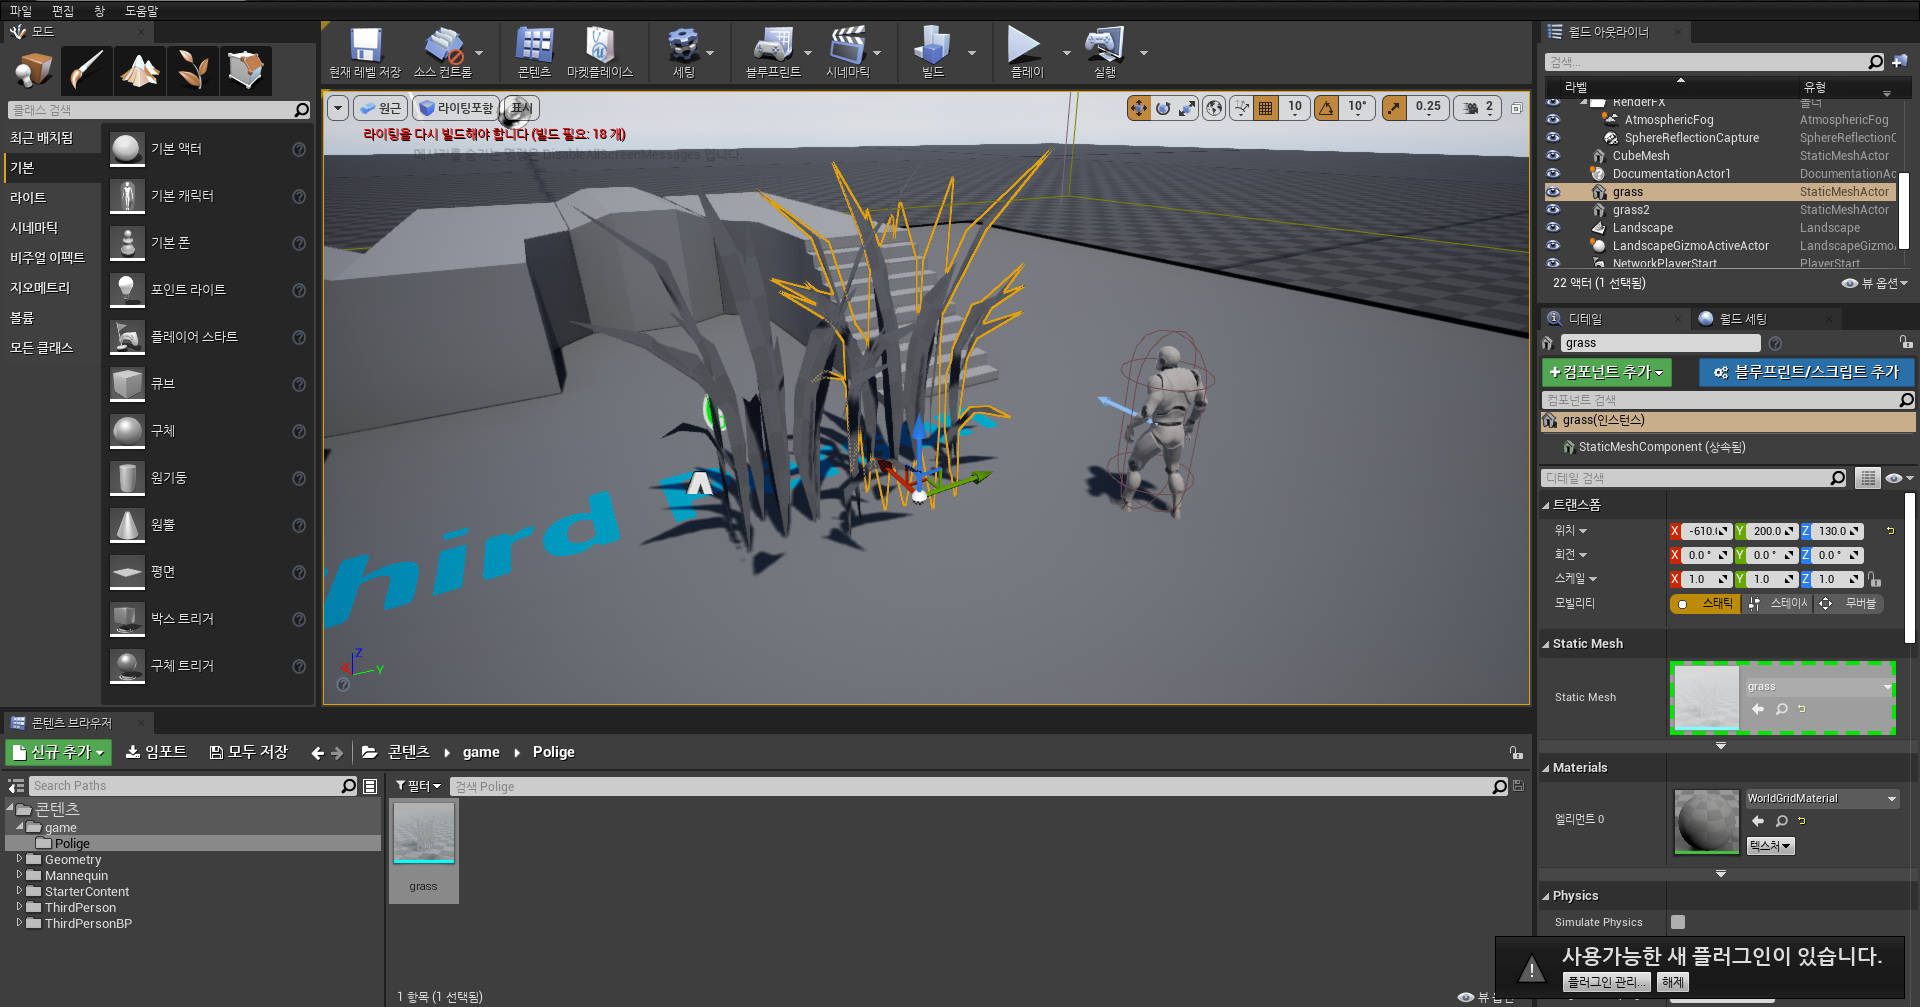Open Textures dropdown under material

coord(1770,846)
